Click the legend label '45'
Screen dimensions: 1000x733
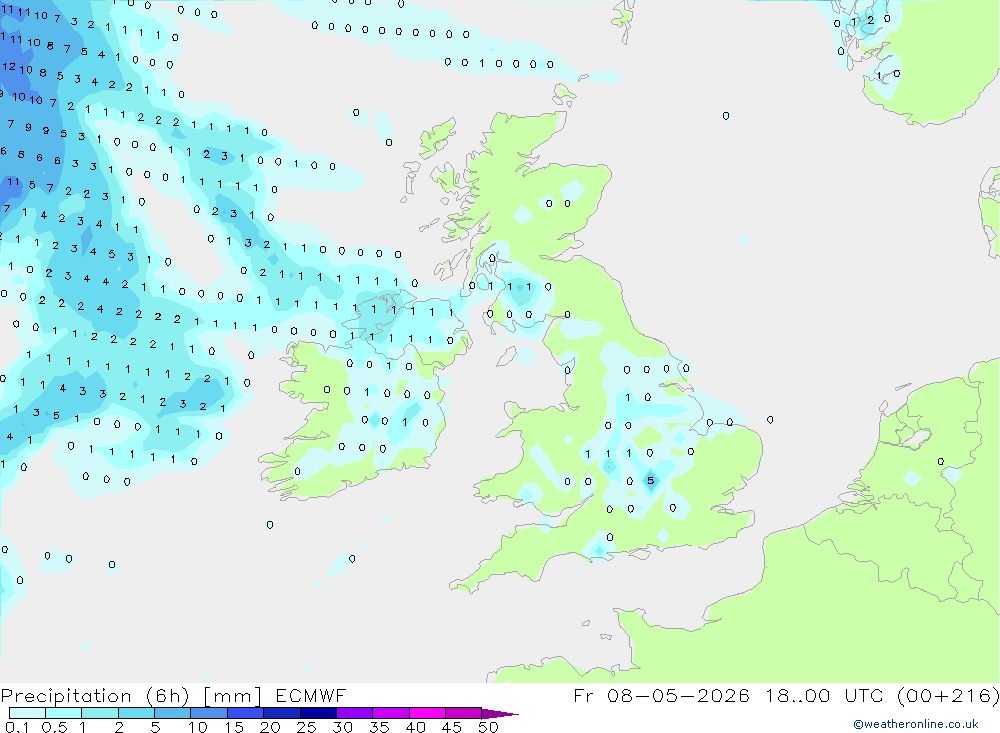(x=452, y=727)
